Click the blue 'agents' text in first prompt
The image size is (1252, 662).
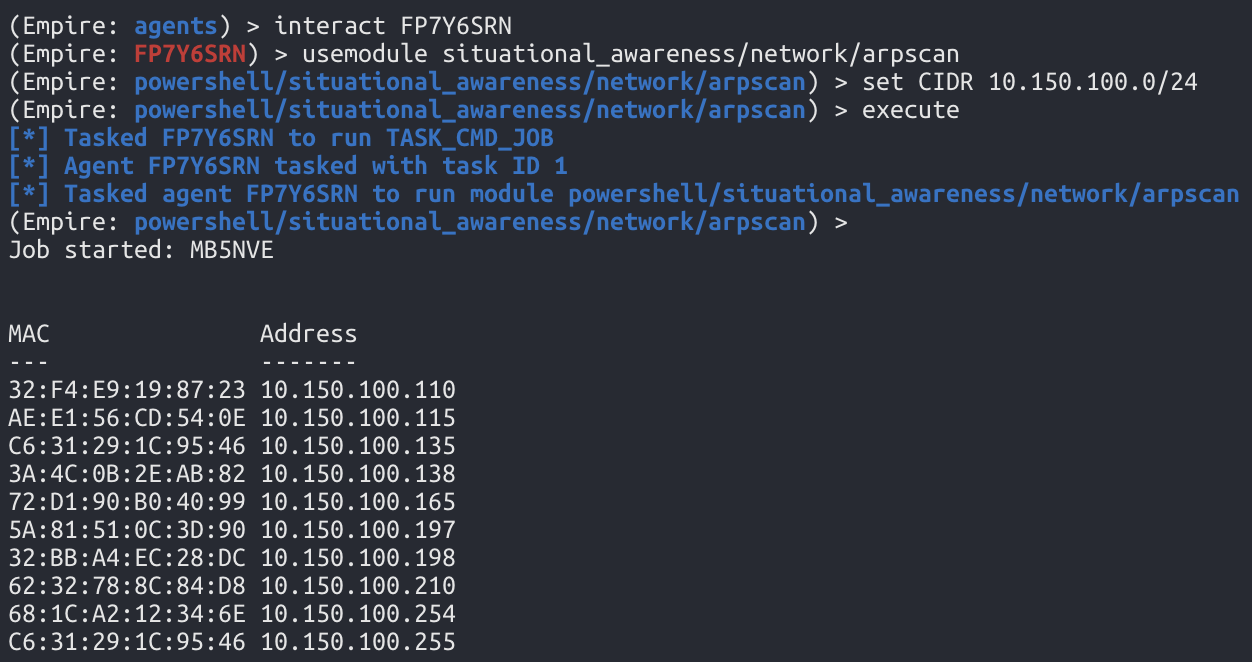tap(176, 25)
